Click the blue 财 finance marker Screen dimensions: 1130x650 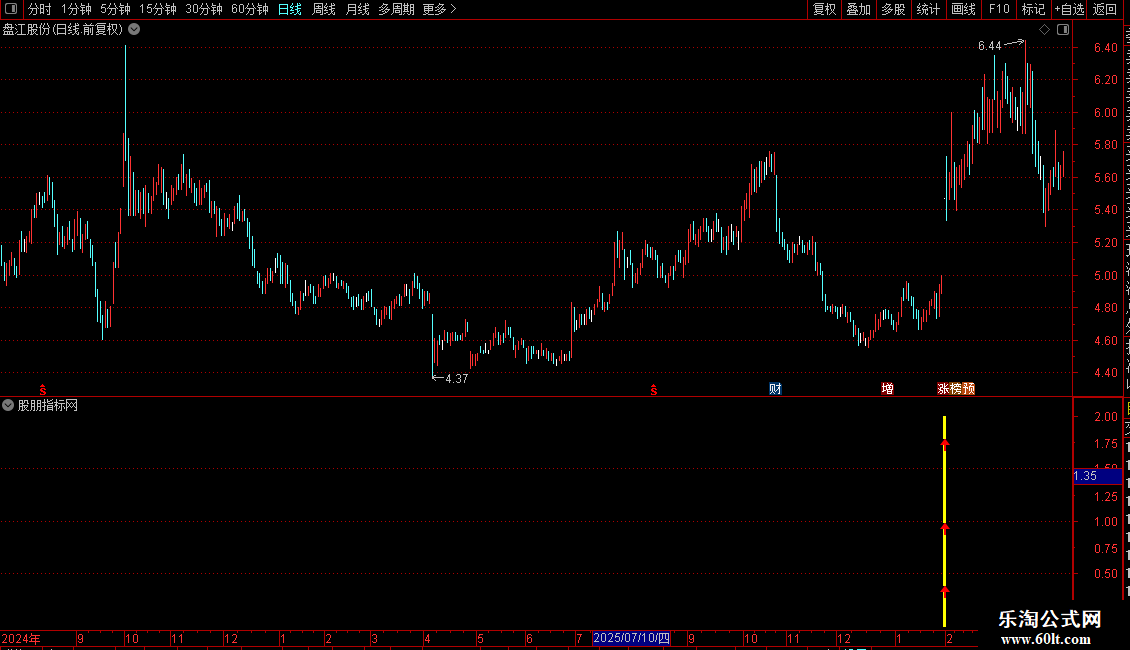775,389
